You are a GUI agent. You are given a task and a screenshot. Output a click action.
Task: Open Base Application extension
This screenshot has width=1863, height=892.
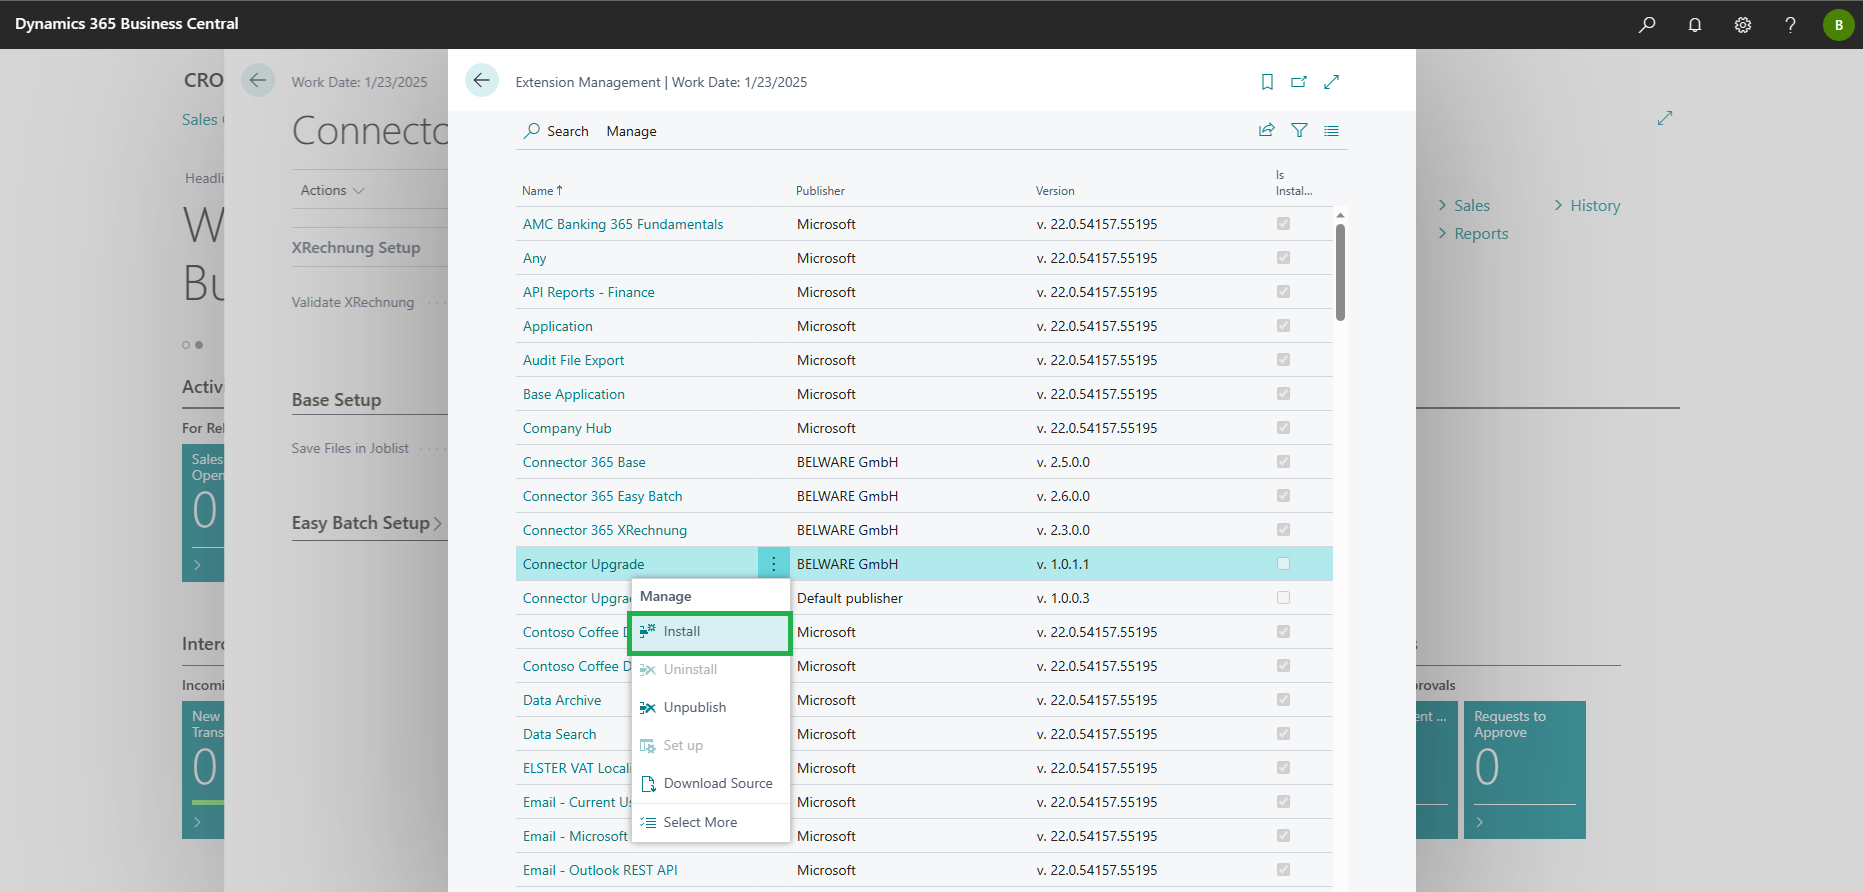[574, 395]
